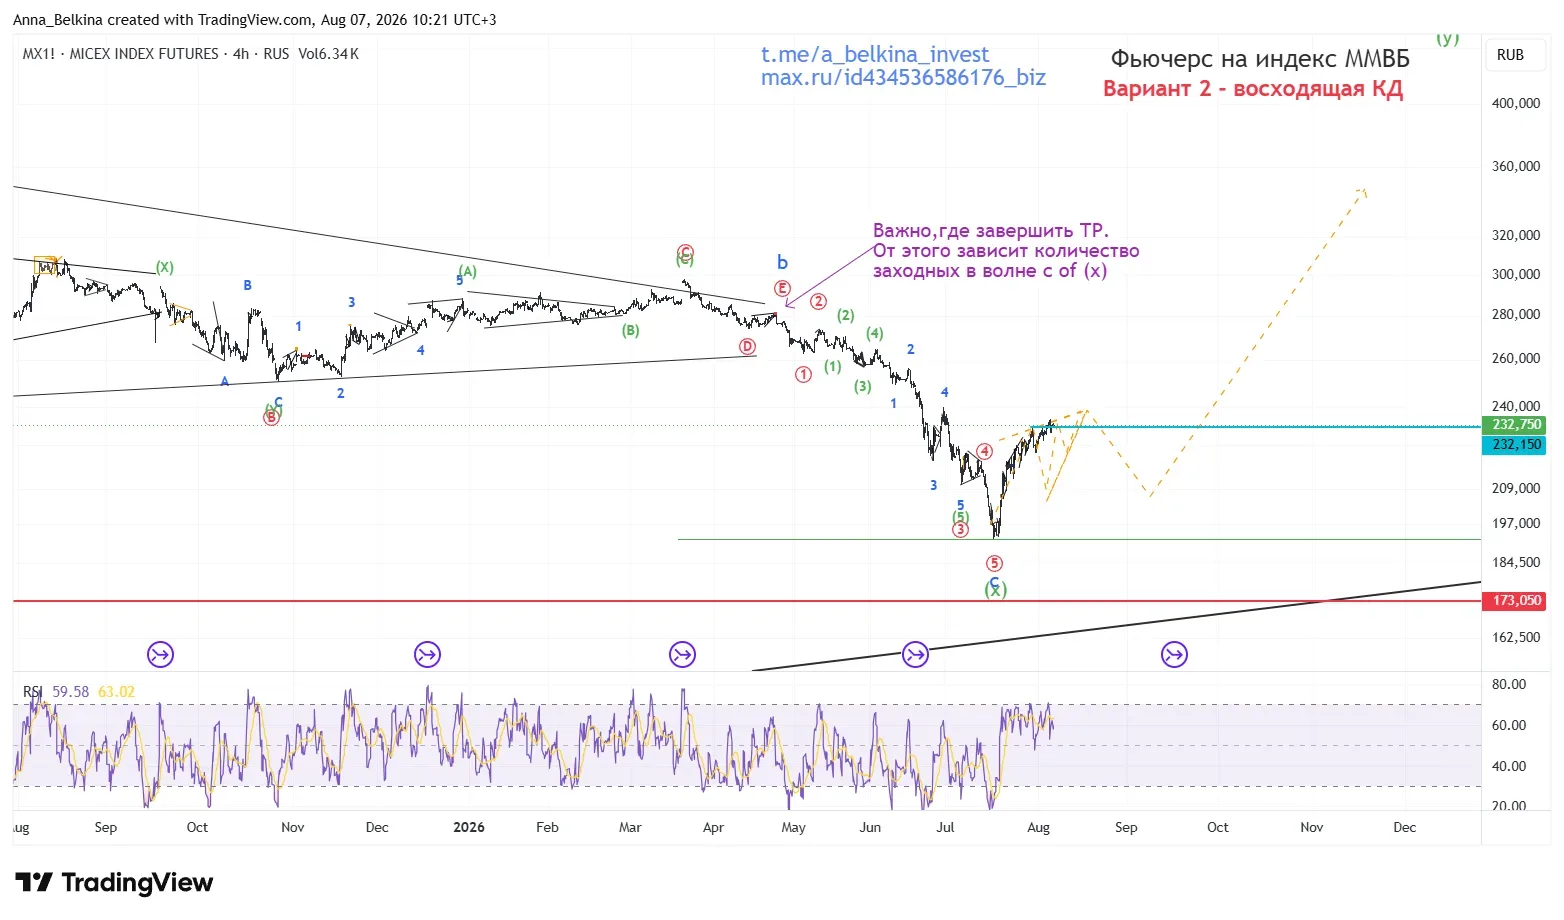
Task: Click the 360,000 price scale label
Action: pos(1516,167)
